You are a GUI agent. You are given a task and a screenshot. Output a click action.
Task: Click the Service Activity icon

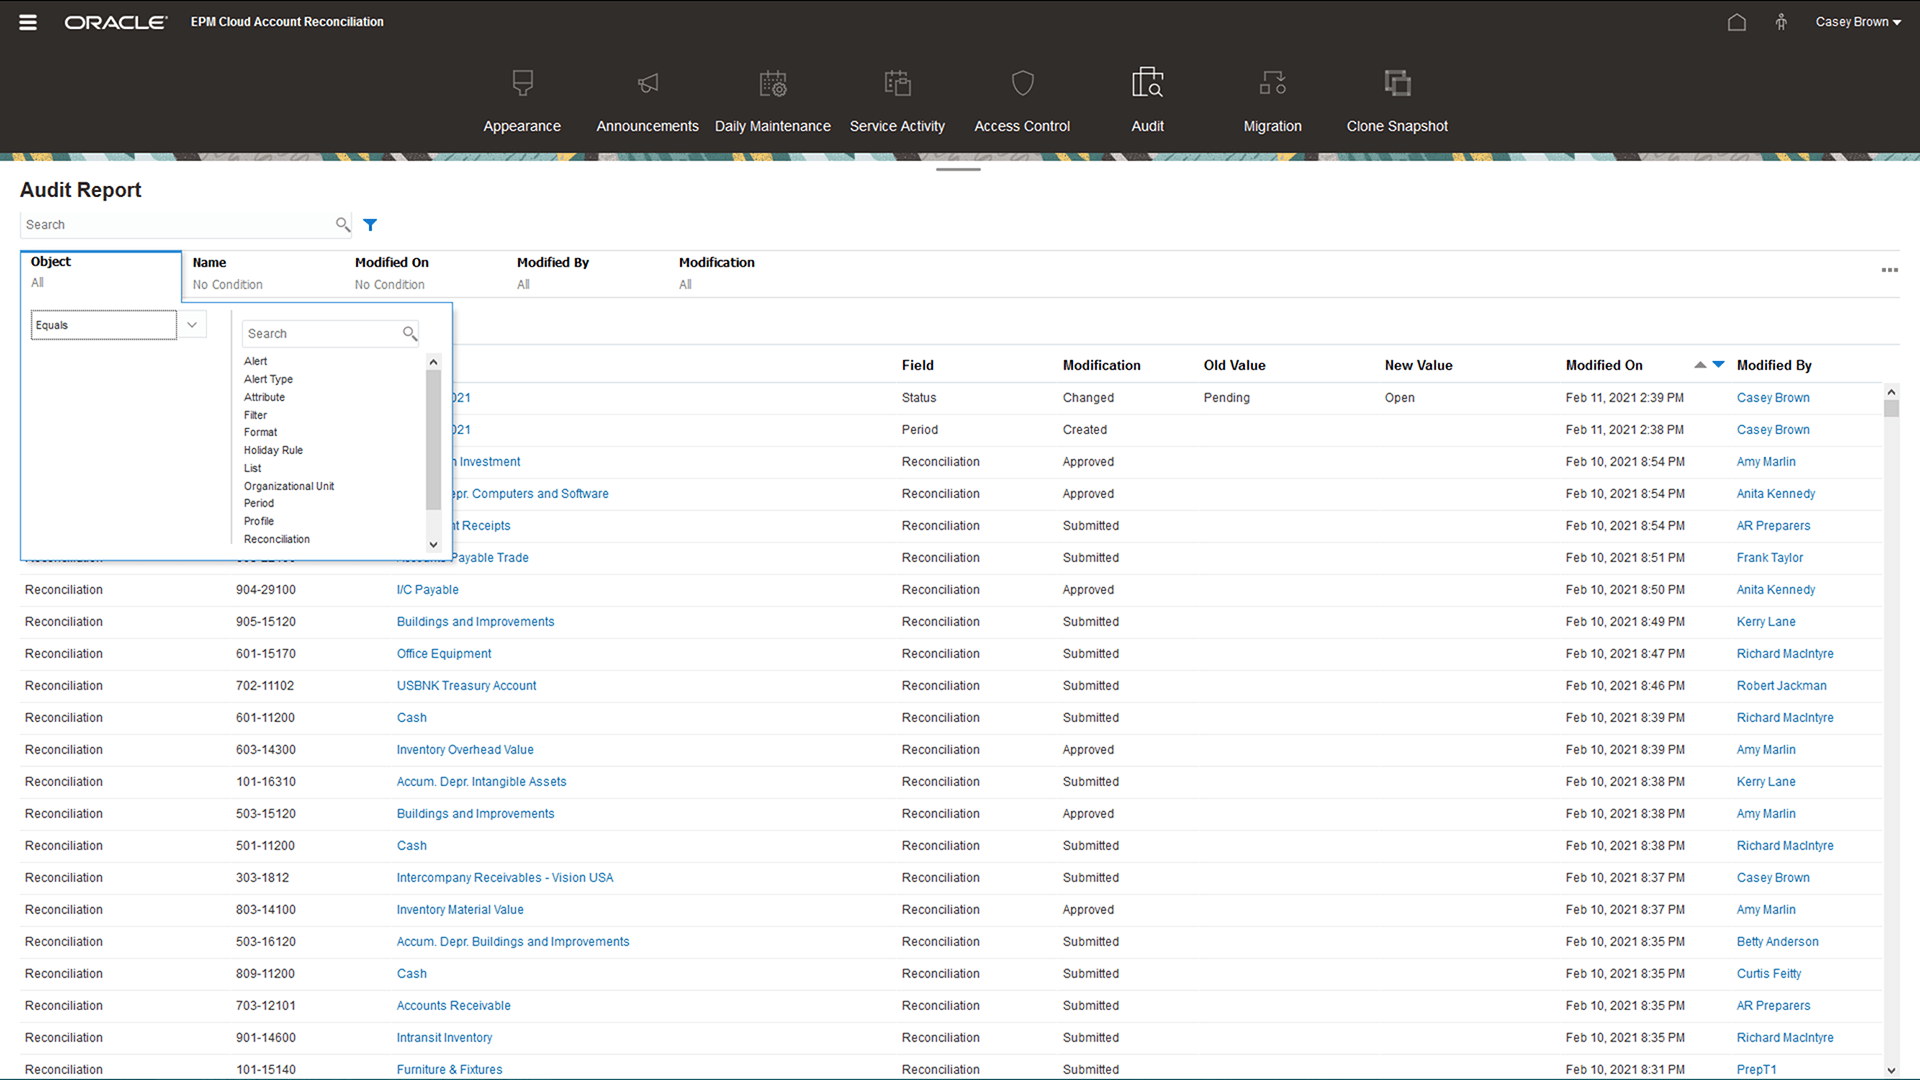pos(897,83)
